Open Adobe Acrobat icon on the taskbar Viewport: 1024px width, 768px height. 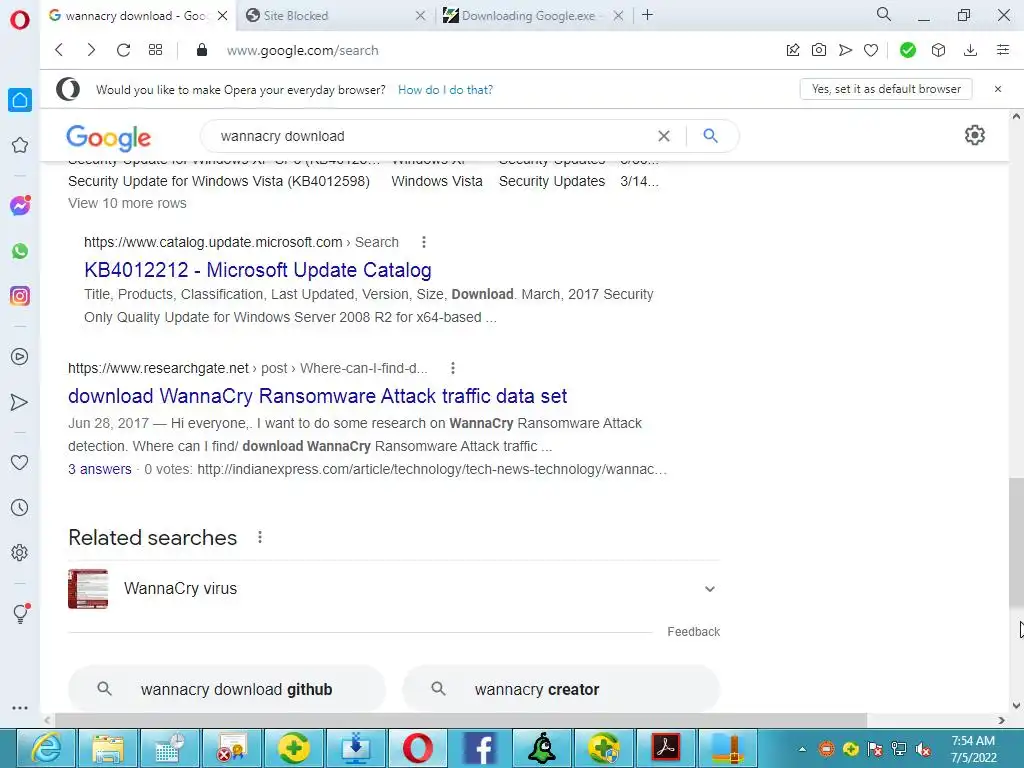click(x=666, y=749)
